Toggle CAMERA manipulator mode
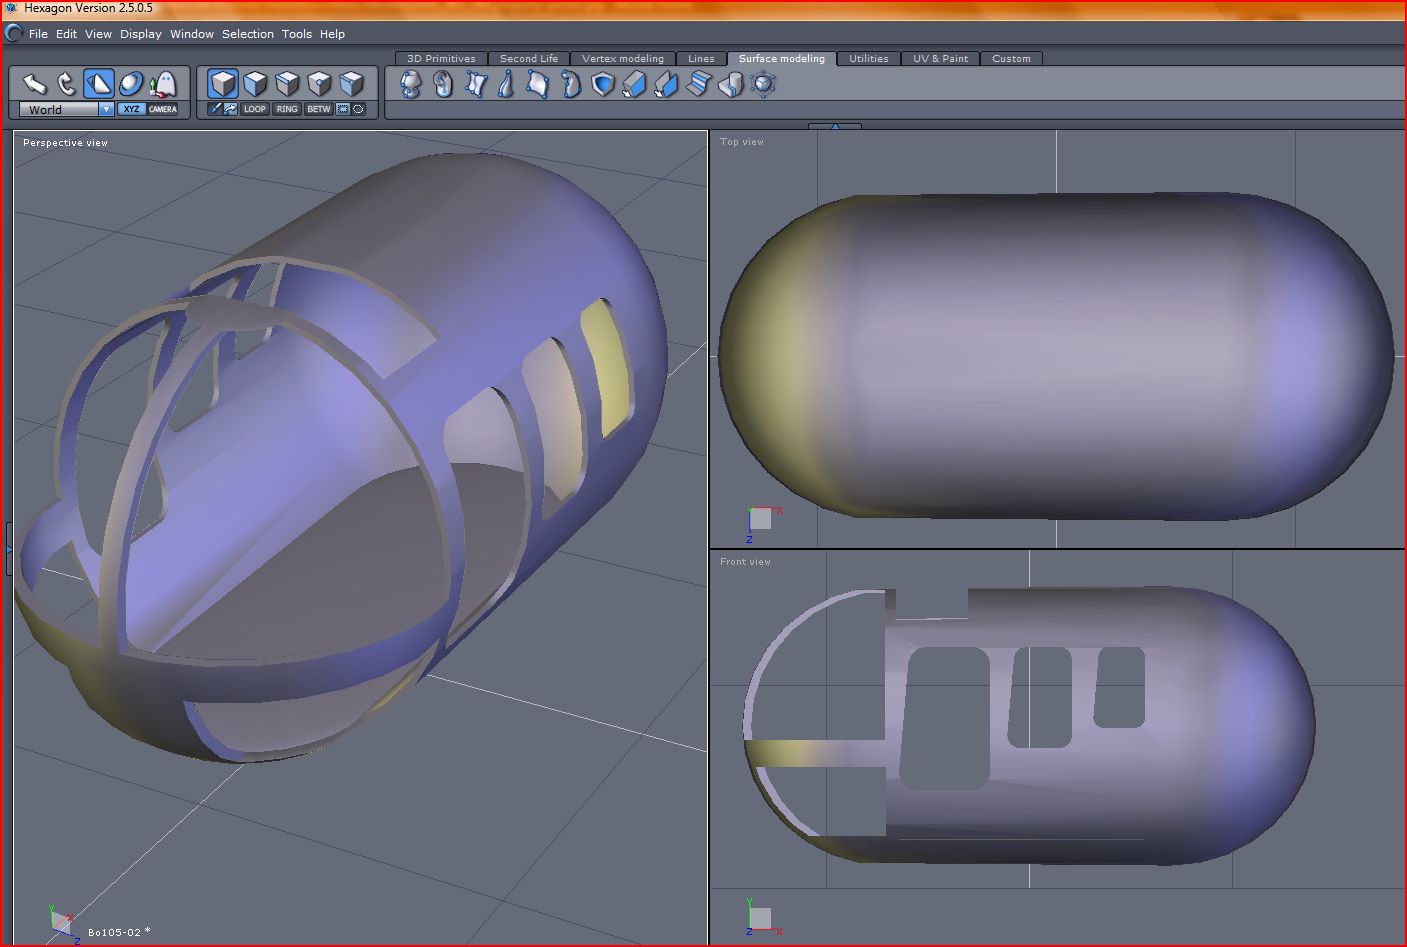Image resolution: width=1407 pixels, height=947 pixels. 163,109
